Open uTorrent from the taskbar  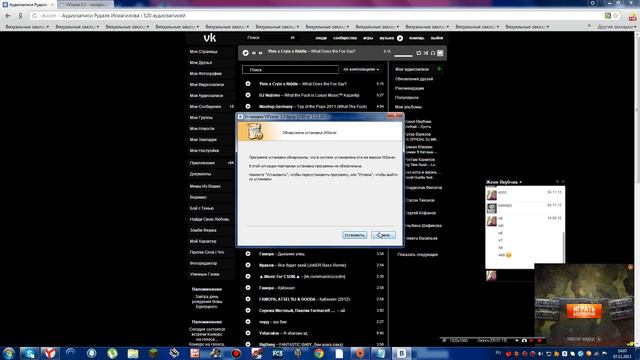(x=112, y=353)
